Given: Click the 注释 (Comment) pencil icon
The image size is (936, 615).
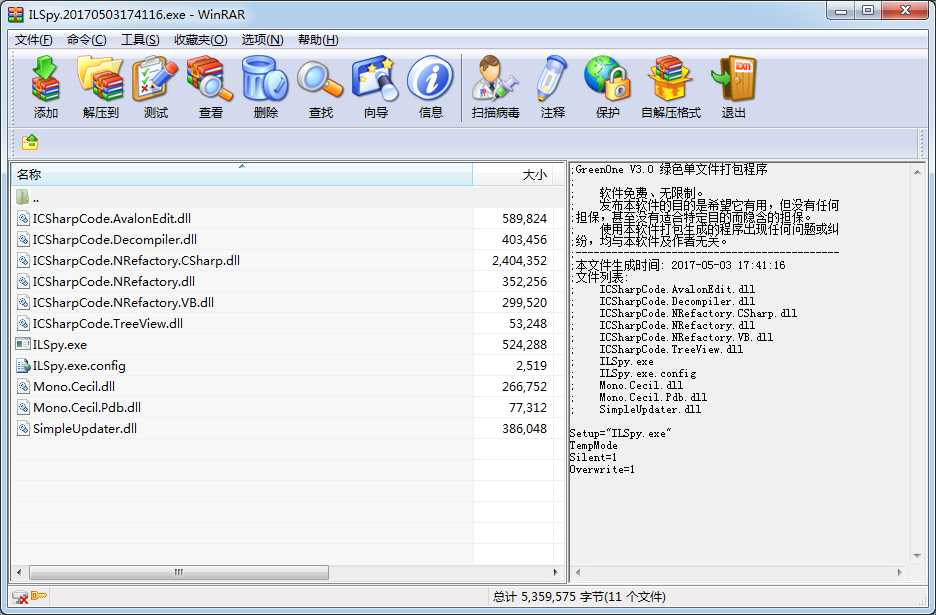Looking at the screenshot, I should pos(552,79).
